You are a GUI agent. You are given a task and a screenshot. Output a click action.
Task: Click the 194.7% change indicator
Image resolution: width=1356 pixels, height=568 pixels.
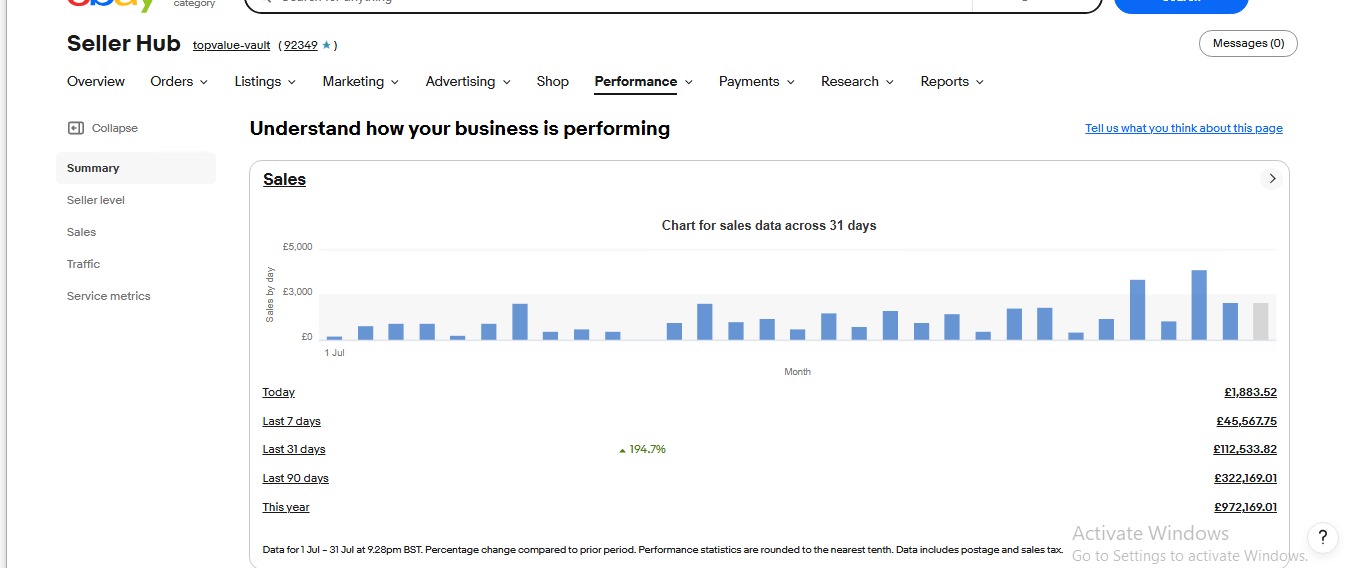pyautogui.click(x=642, y=449)
